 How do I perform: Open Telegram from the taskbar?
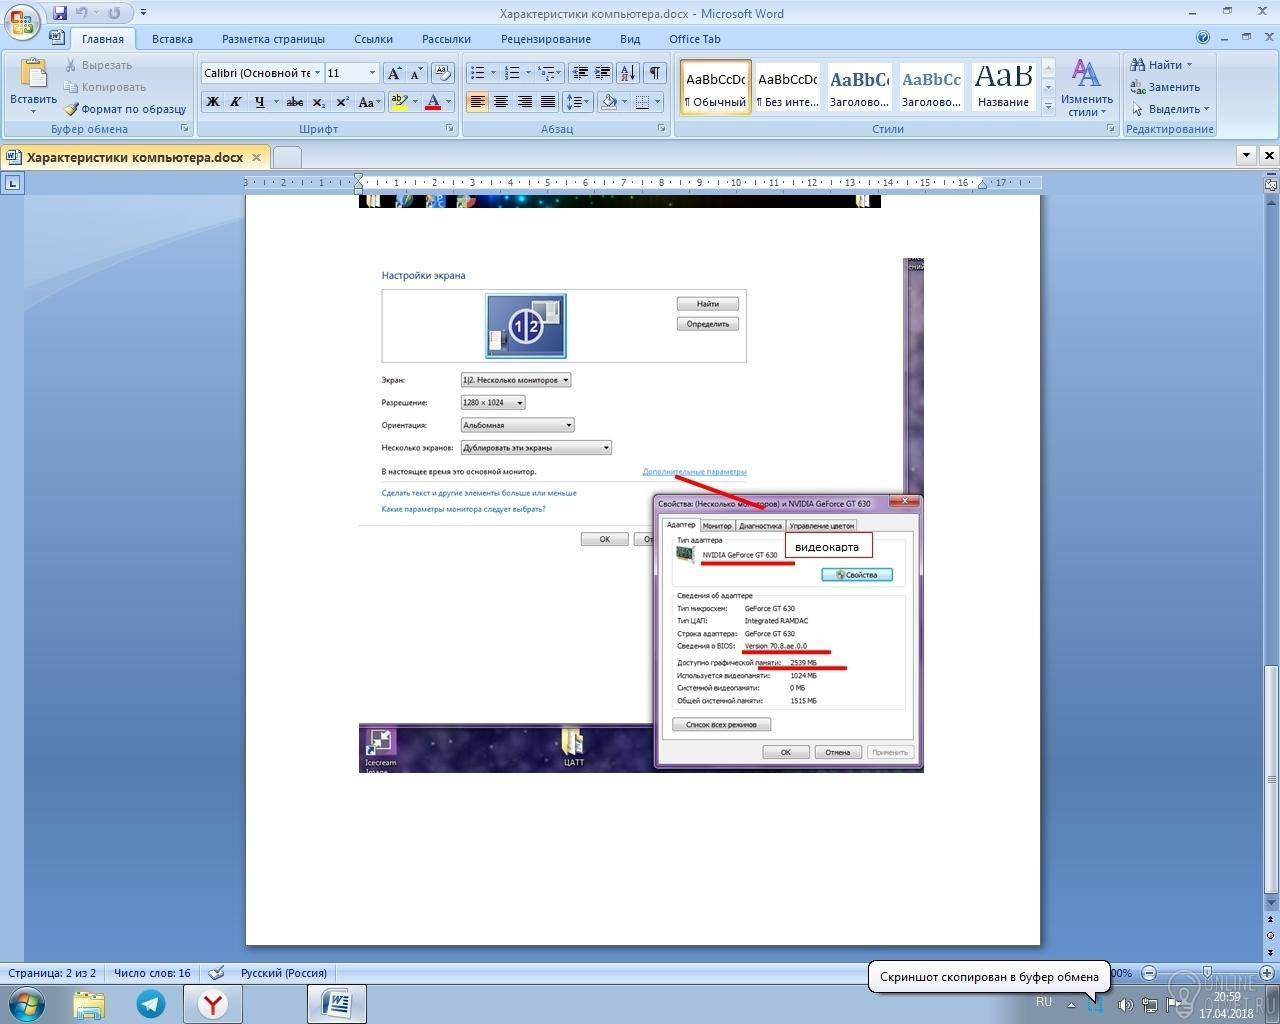[151, 1003]
